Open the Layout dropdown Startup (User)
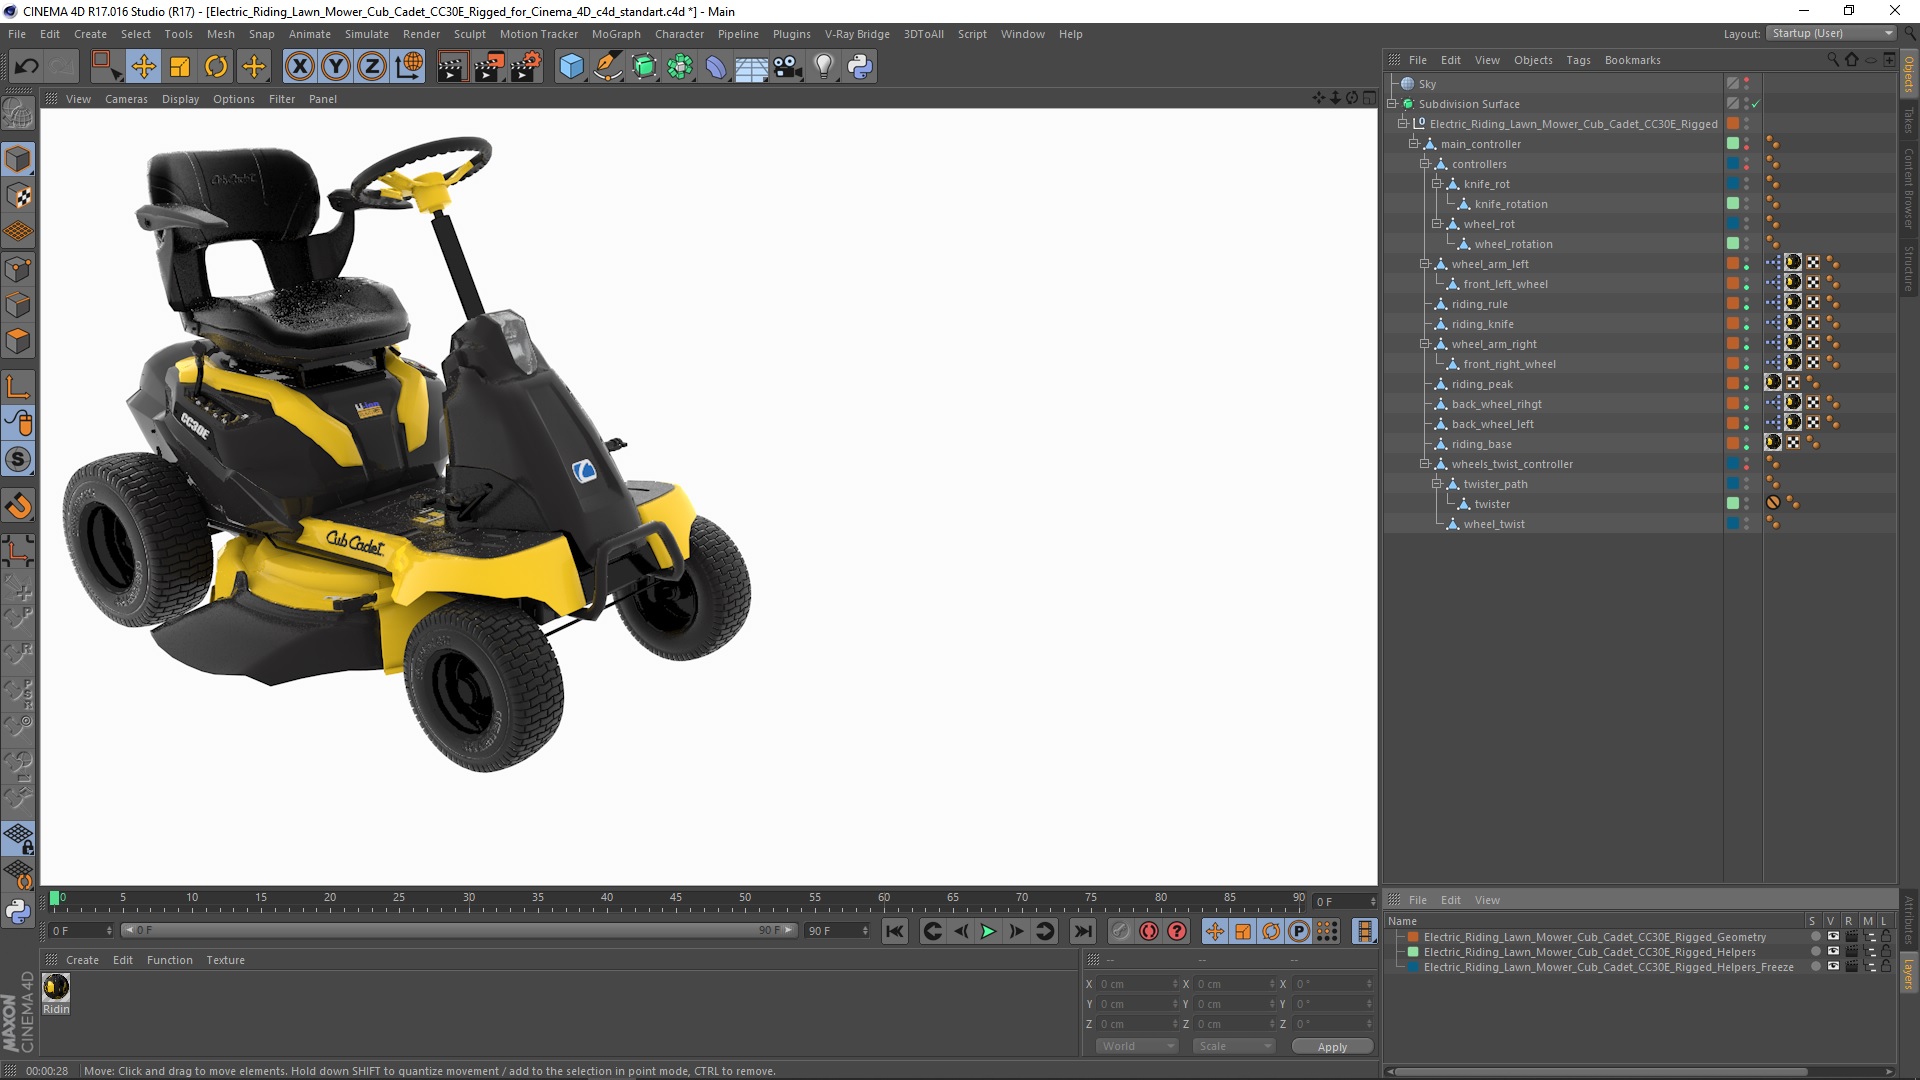 tap(1830, 33)
